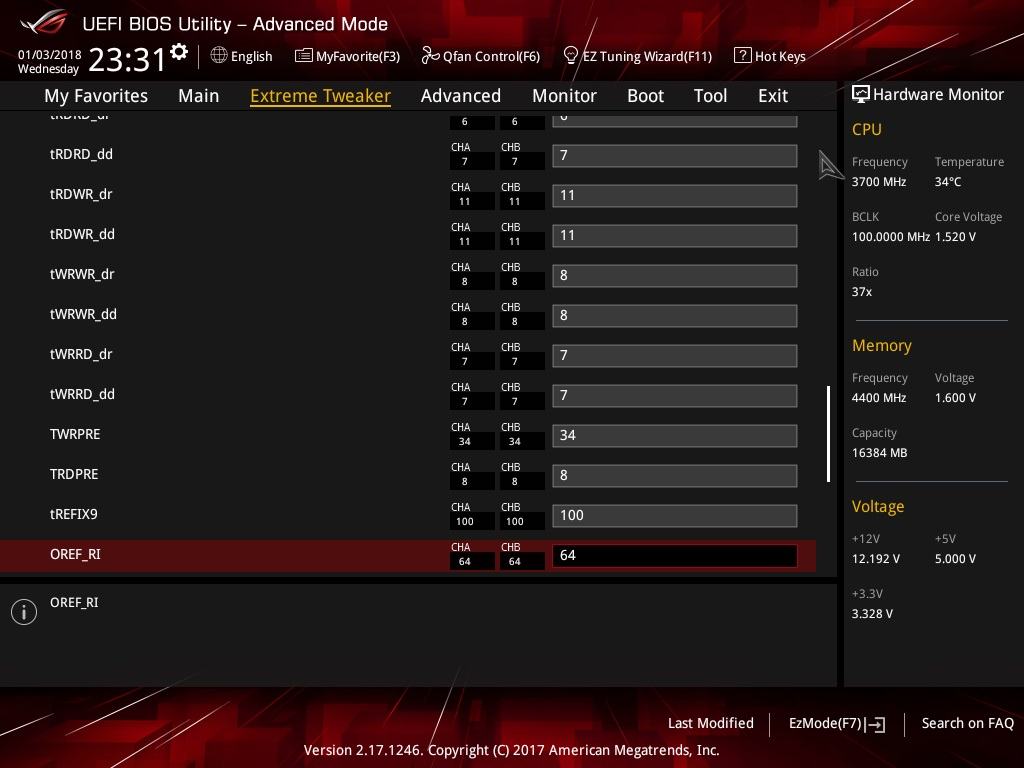Screen dimensions: 1024x768
Task: Click the EZ Tuning Wizard bulb icon
Action: tap(570, 55)
